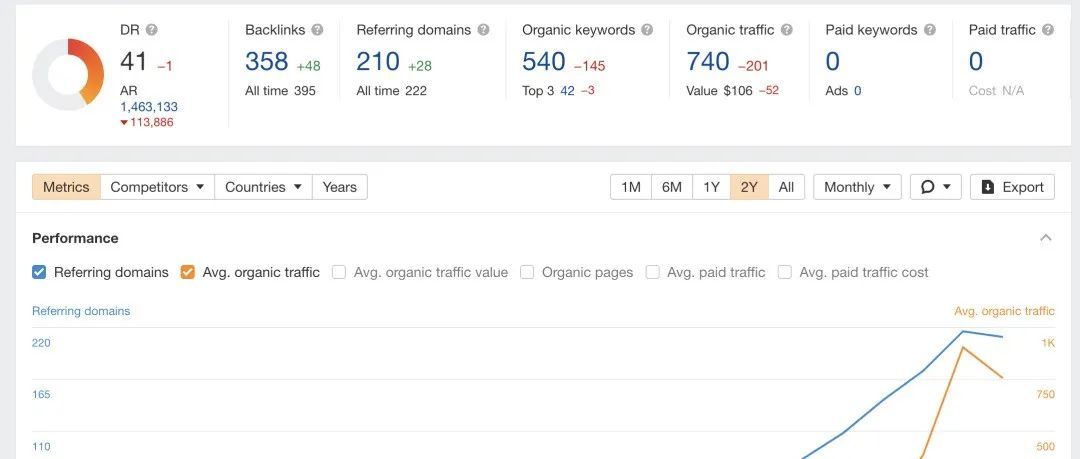Select the 6M time range
Screen dimensions: 1080x459
[671, 187]
